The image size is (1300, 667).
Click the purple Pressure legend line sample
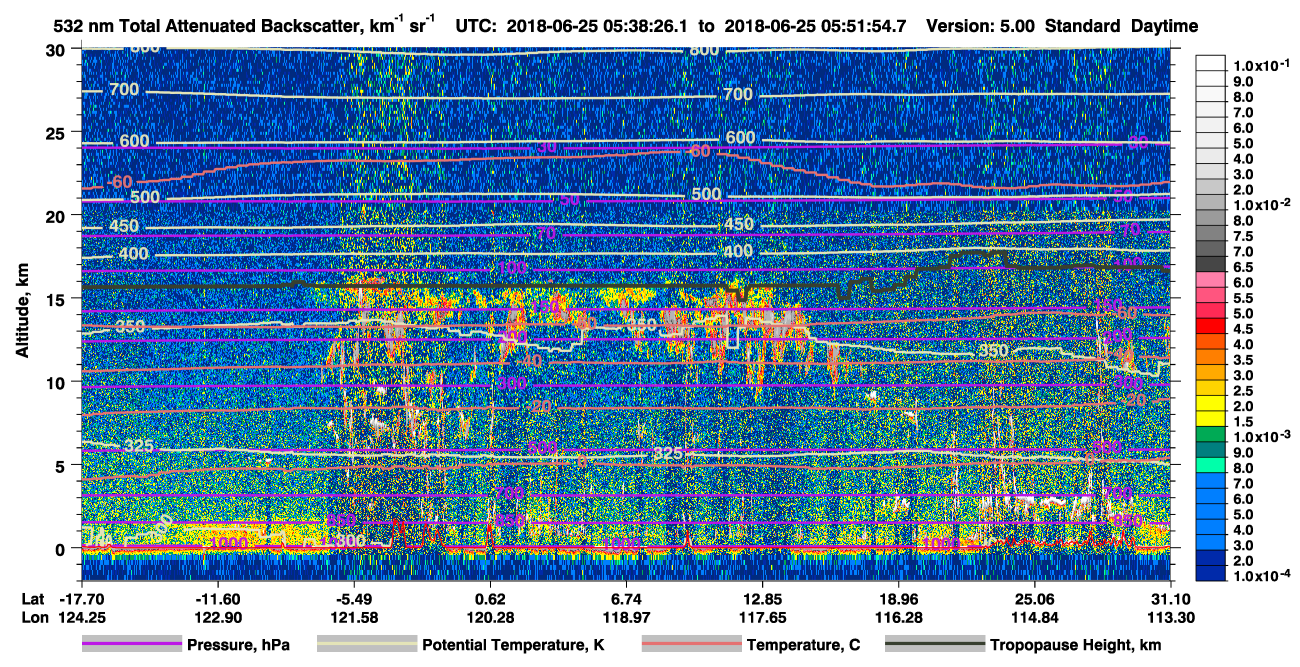pos(131,645)
